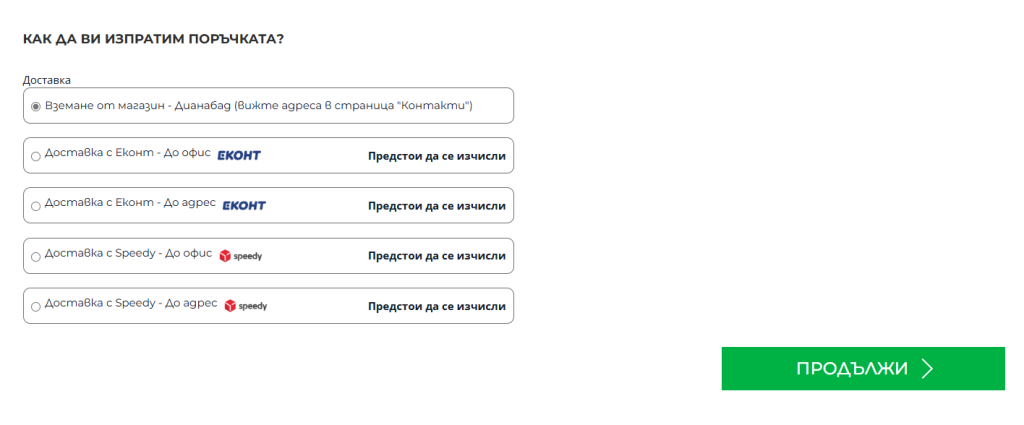Screen dimensions: 1024x425
Task: Click the Speedy logo in address delivery option
Action: click(246, 306)
